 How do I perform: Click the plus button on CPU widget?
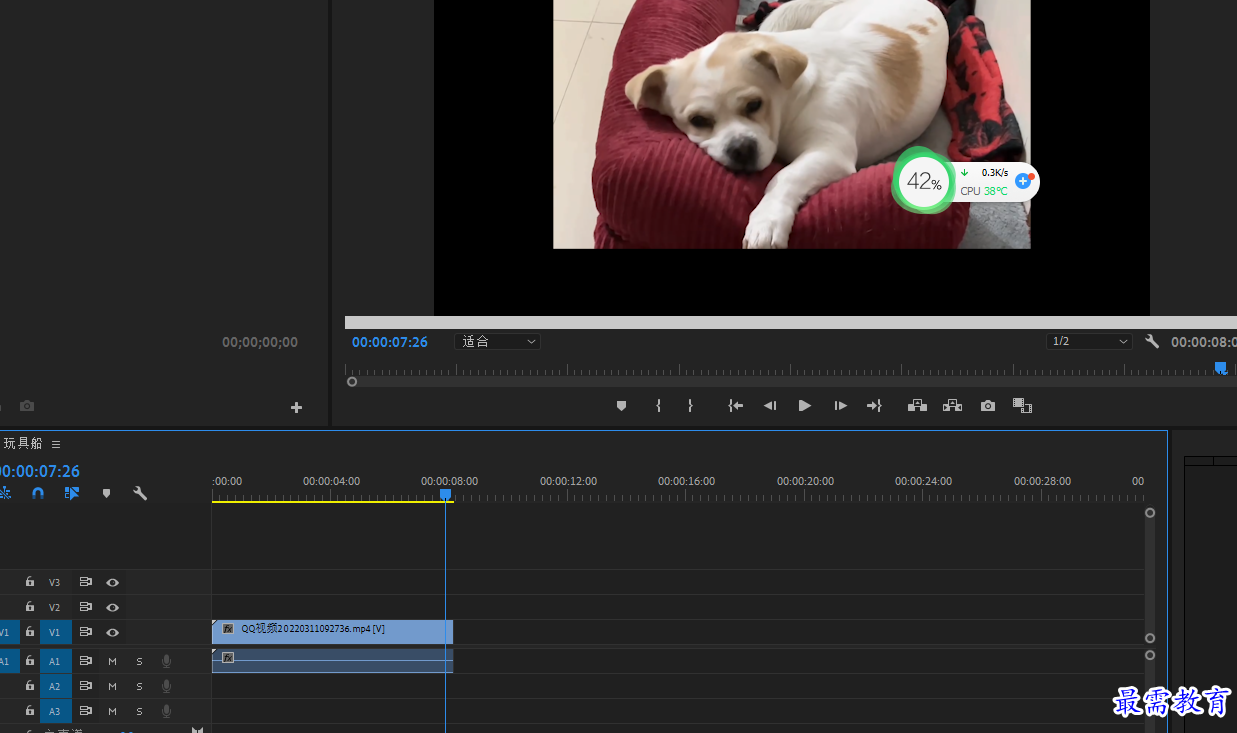[x=1022, y=181]
